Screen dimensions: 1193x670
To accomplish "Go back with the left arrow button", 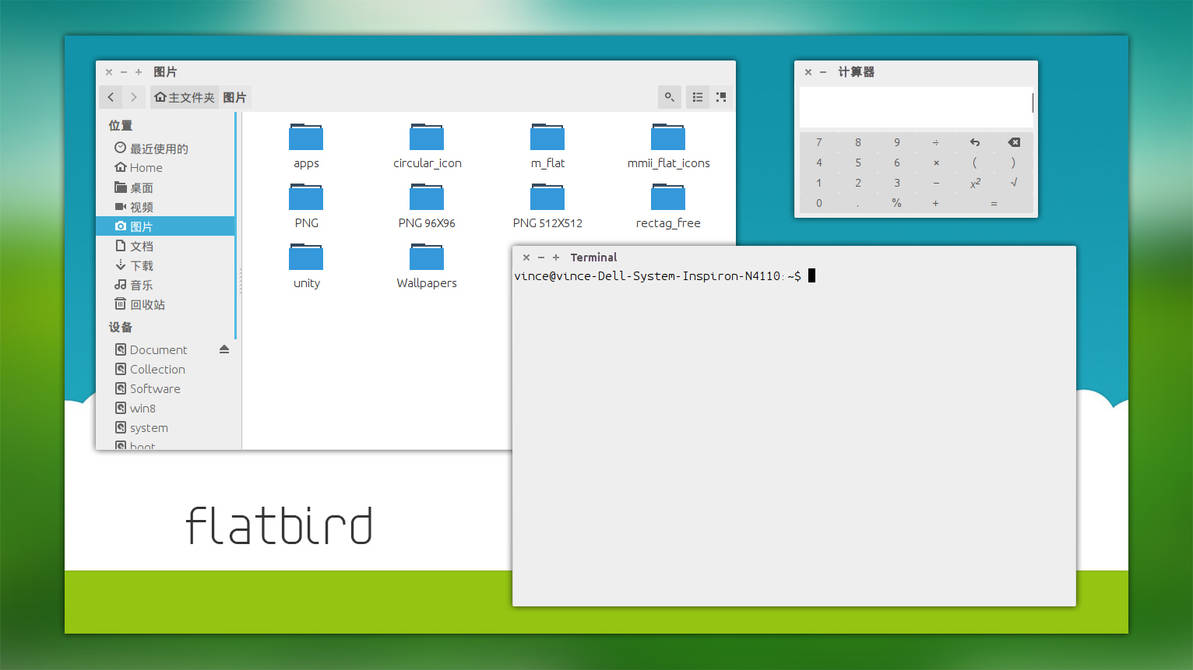I will (x=111, y=97).
